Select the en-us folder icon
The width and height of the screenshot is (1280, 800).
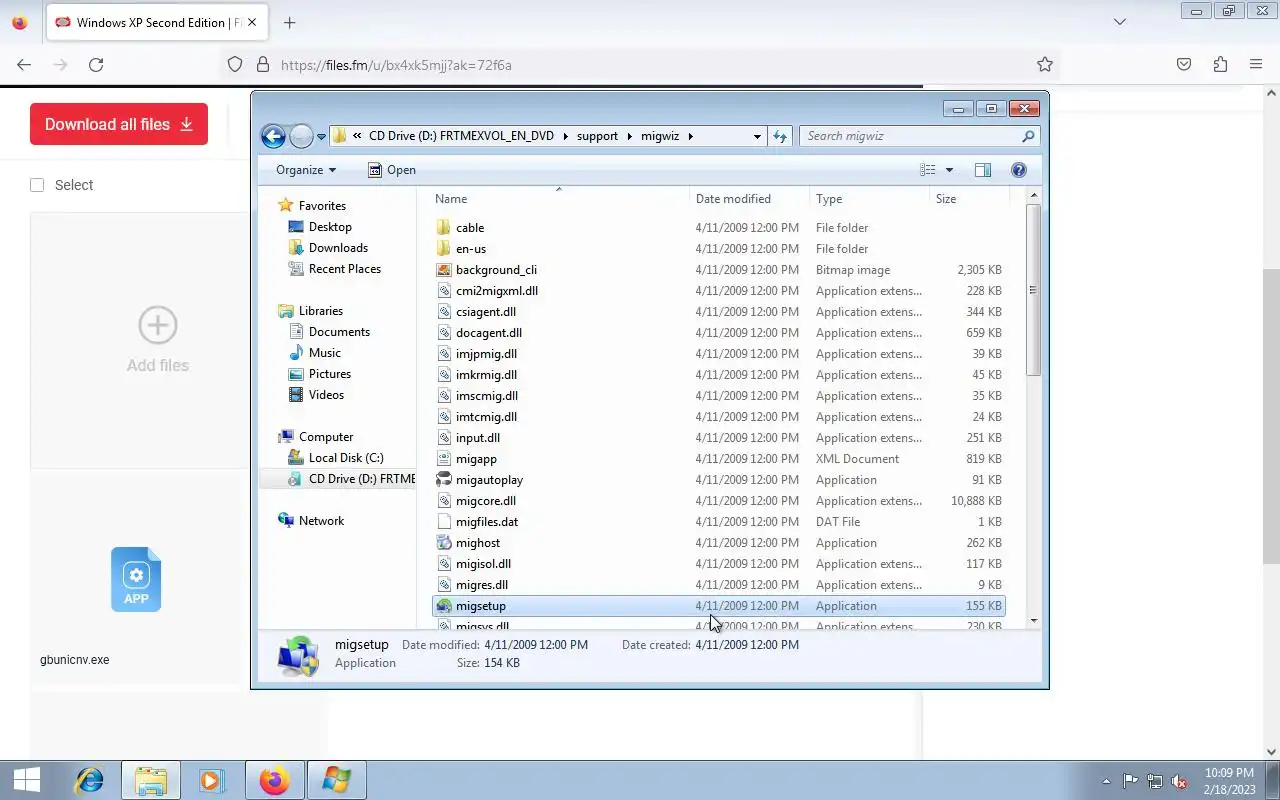click(x=445, y=249)
